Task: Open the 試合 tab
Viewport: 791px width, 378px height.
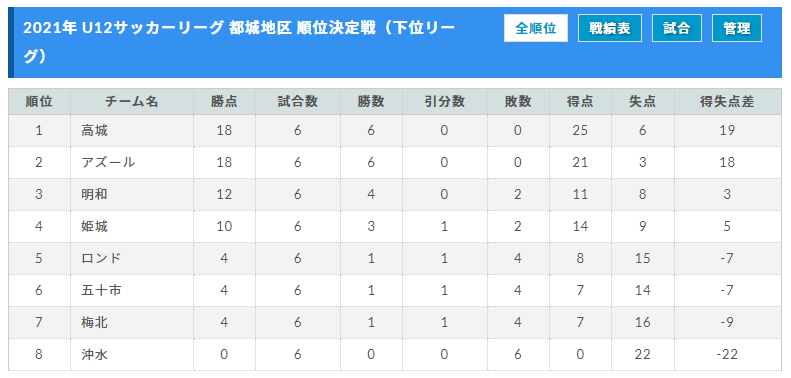Action: coord(677,28)
